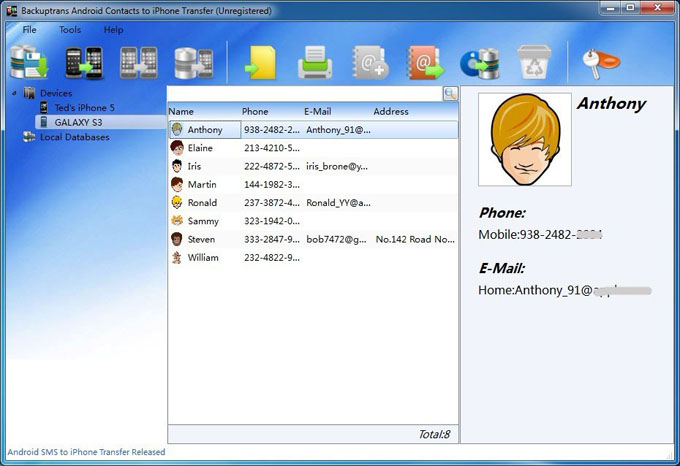Image resolution: width=680 pixels, height=466 pixels.
Task: Click email Ronald_YY@a...
Action: 338,202
